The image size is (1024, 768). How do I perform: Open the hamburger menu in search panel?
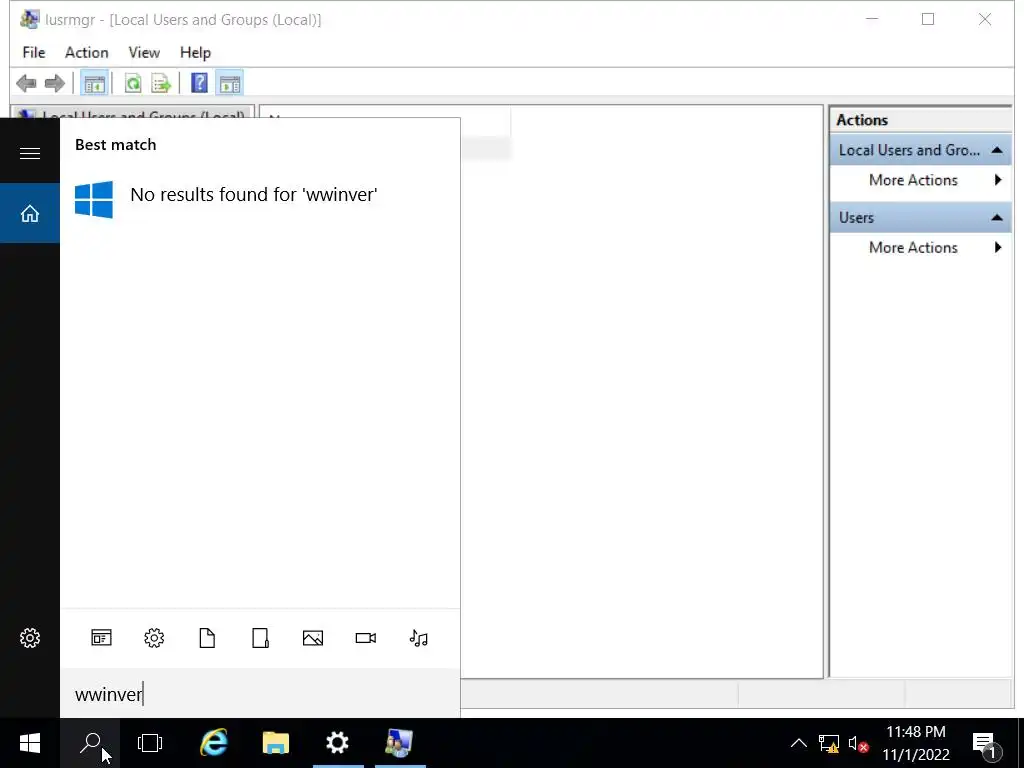point(30,153)
